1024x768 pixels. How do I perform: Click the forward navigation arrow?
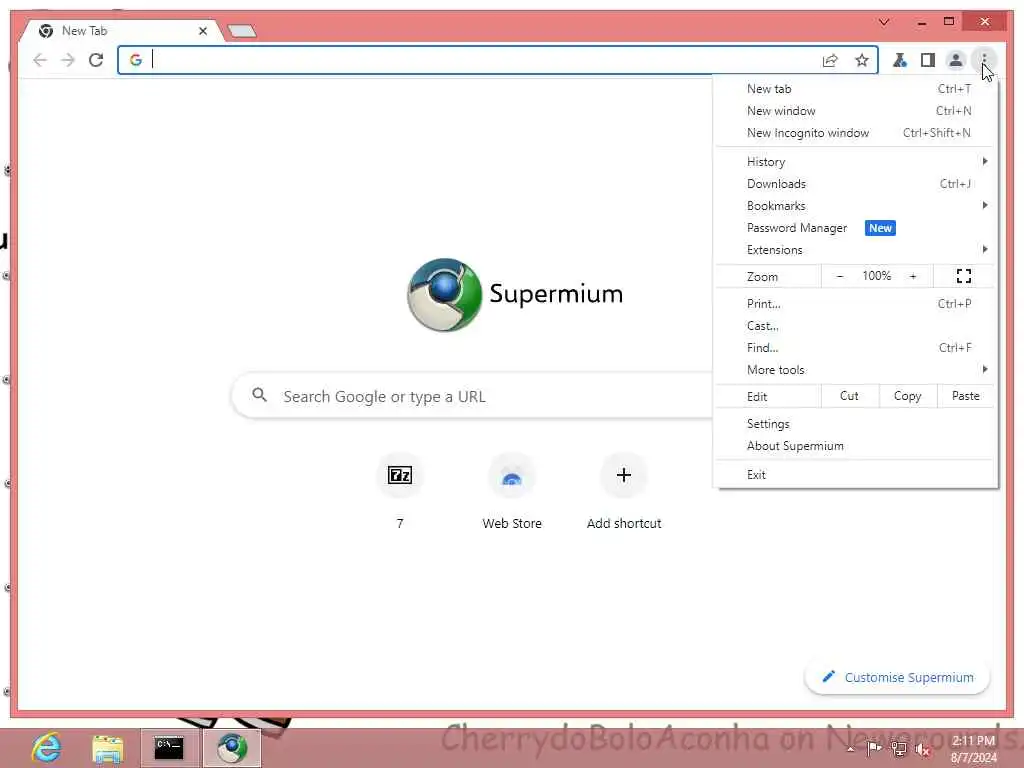[68, 60]
